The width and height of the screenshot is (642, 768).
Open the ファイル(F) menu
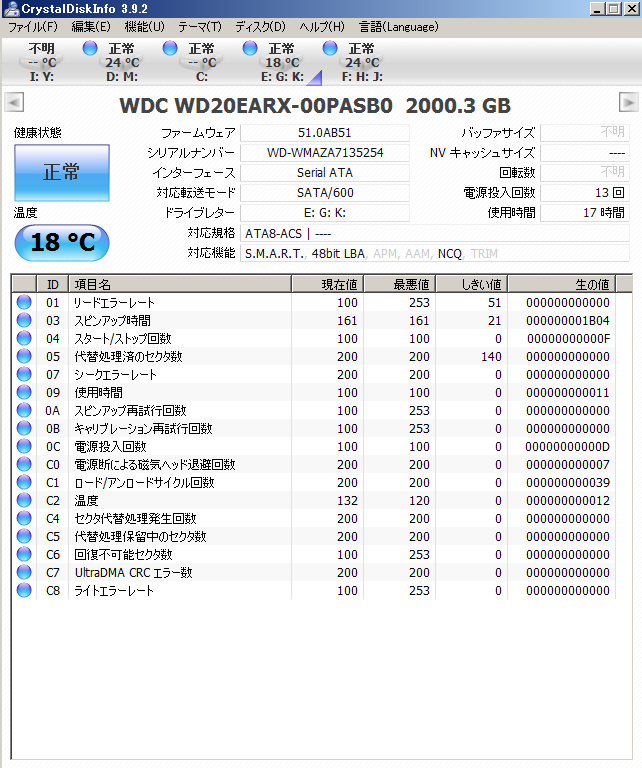[x=33, y=26]
